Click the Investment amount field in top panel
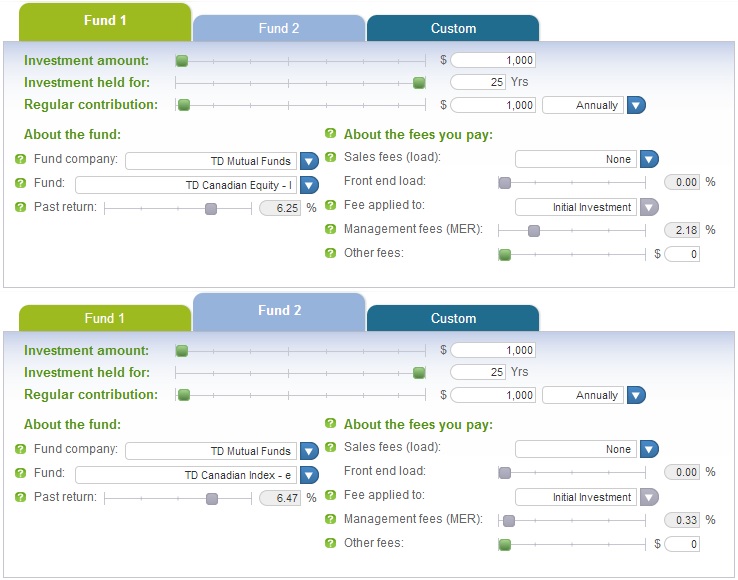Viewport: 738px width, 580px height. point(493,60)
